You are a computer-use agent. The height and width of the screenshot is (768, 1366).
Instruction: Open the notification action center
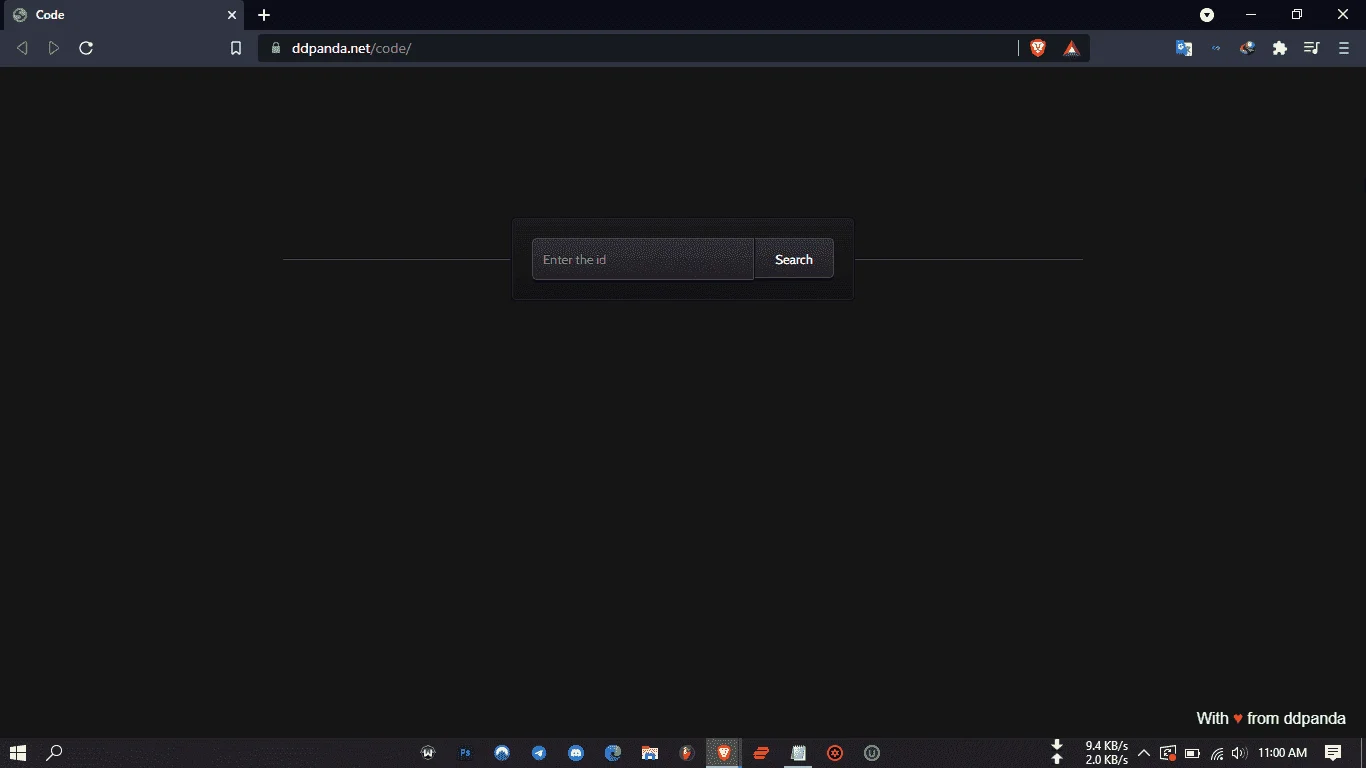(x=1333, y=753)
